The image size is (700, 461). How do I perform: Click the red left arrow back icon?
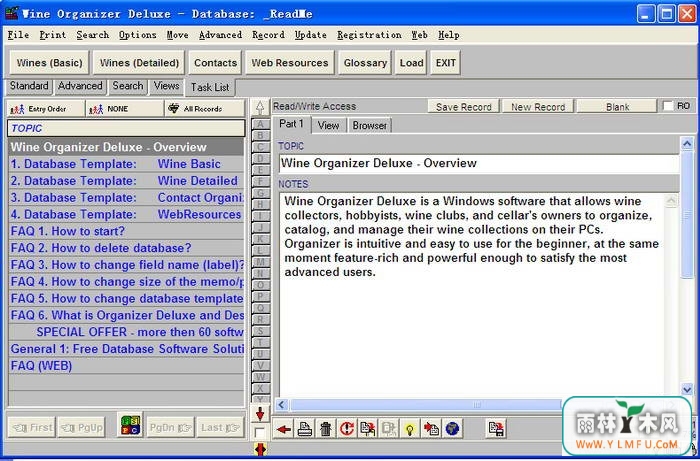283,429
